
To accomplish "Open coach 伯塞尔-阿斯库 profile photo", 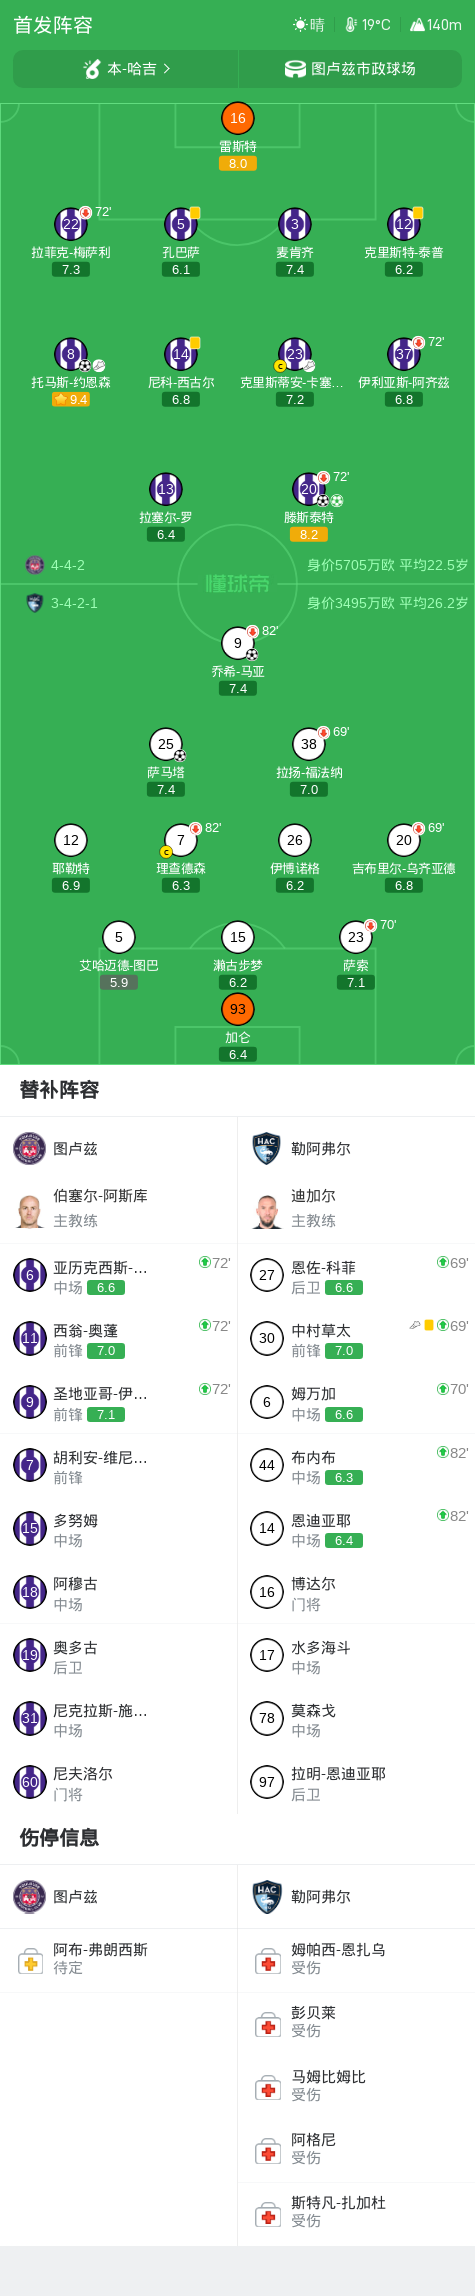I will point(30,1208).
